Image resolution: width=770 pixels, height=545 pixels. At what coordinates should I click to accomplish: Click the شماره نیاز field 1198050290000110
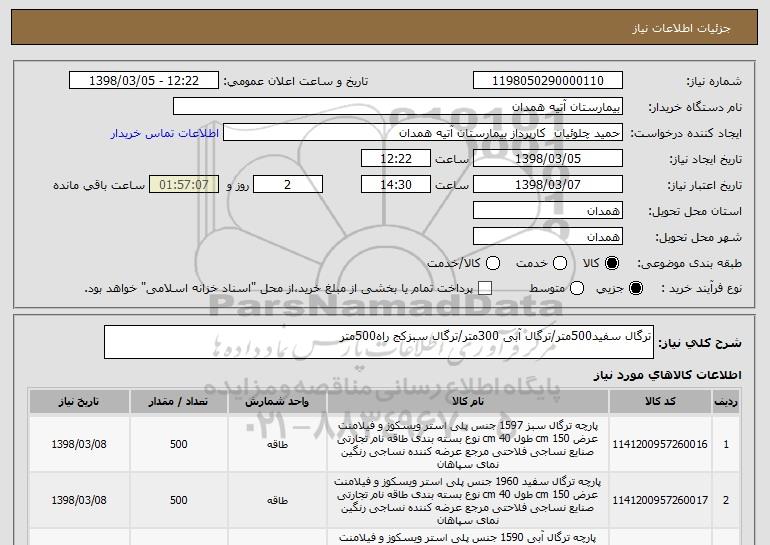pos(548,81)
